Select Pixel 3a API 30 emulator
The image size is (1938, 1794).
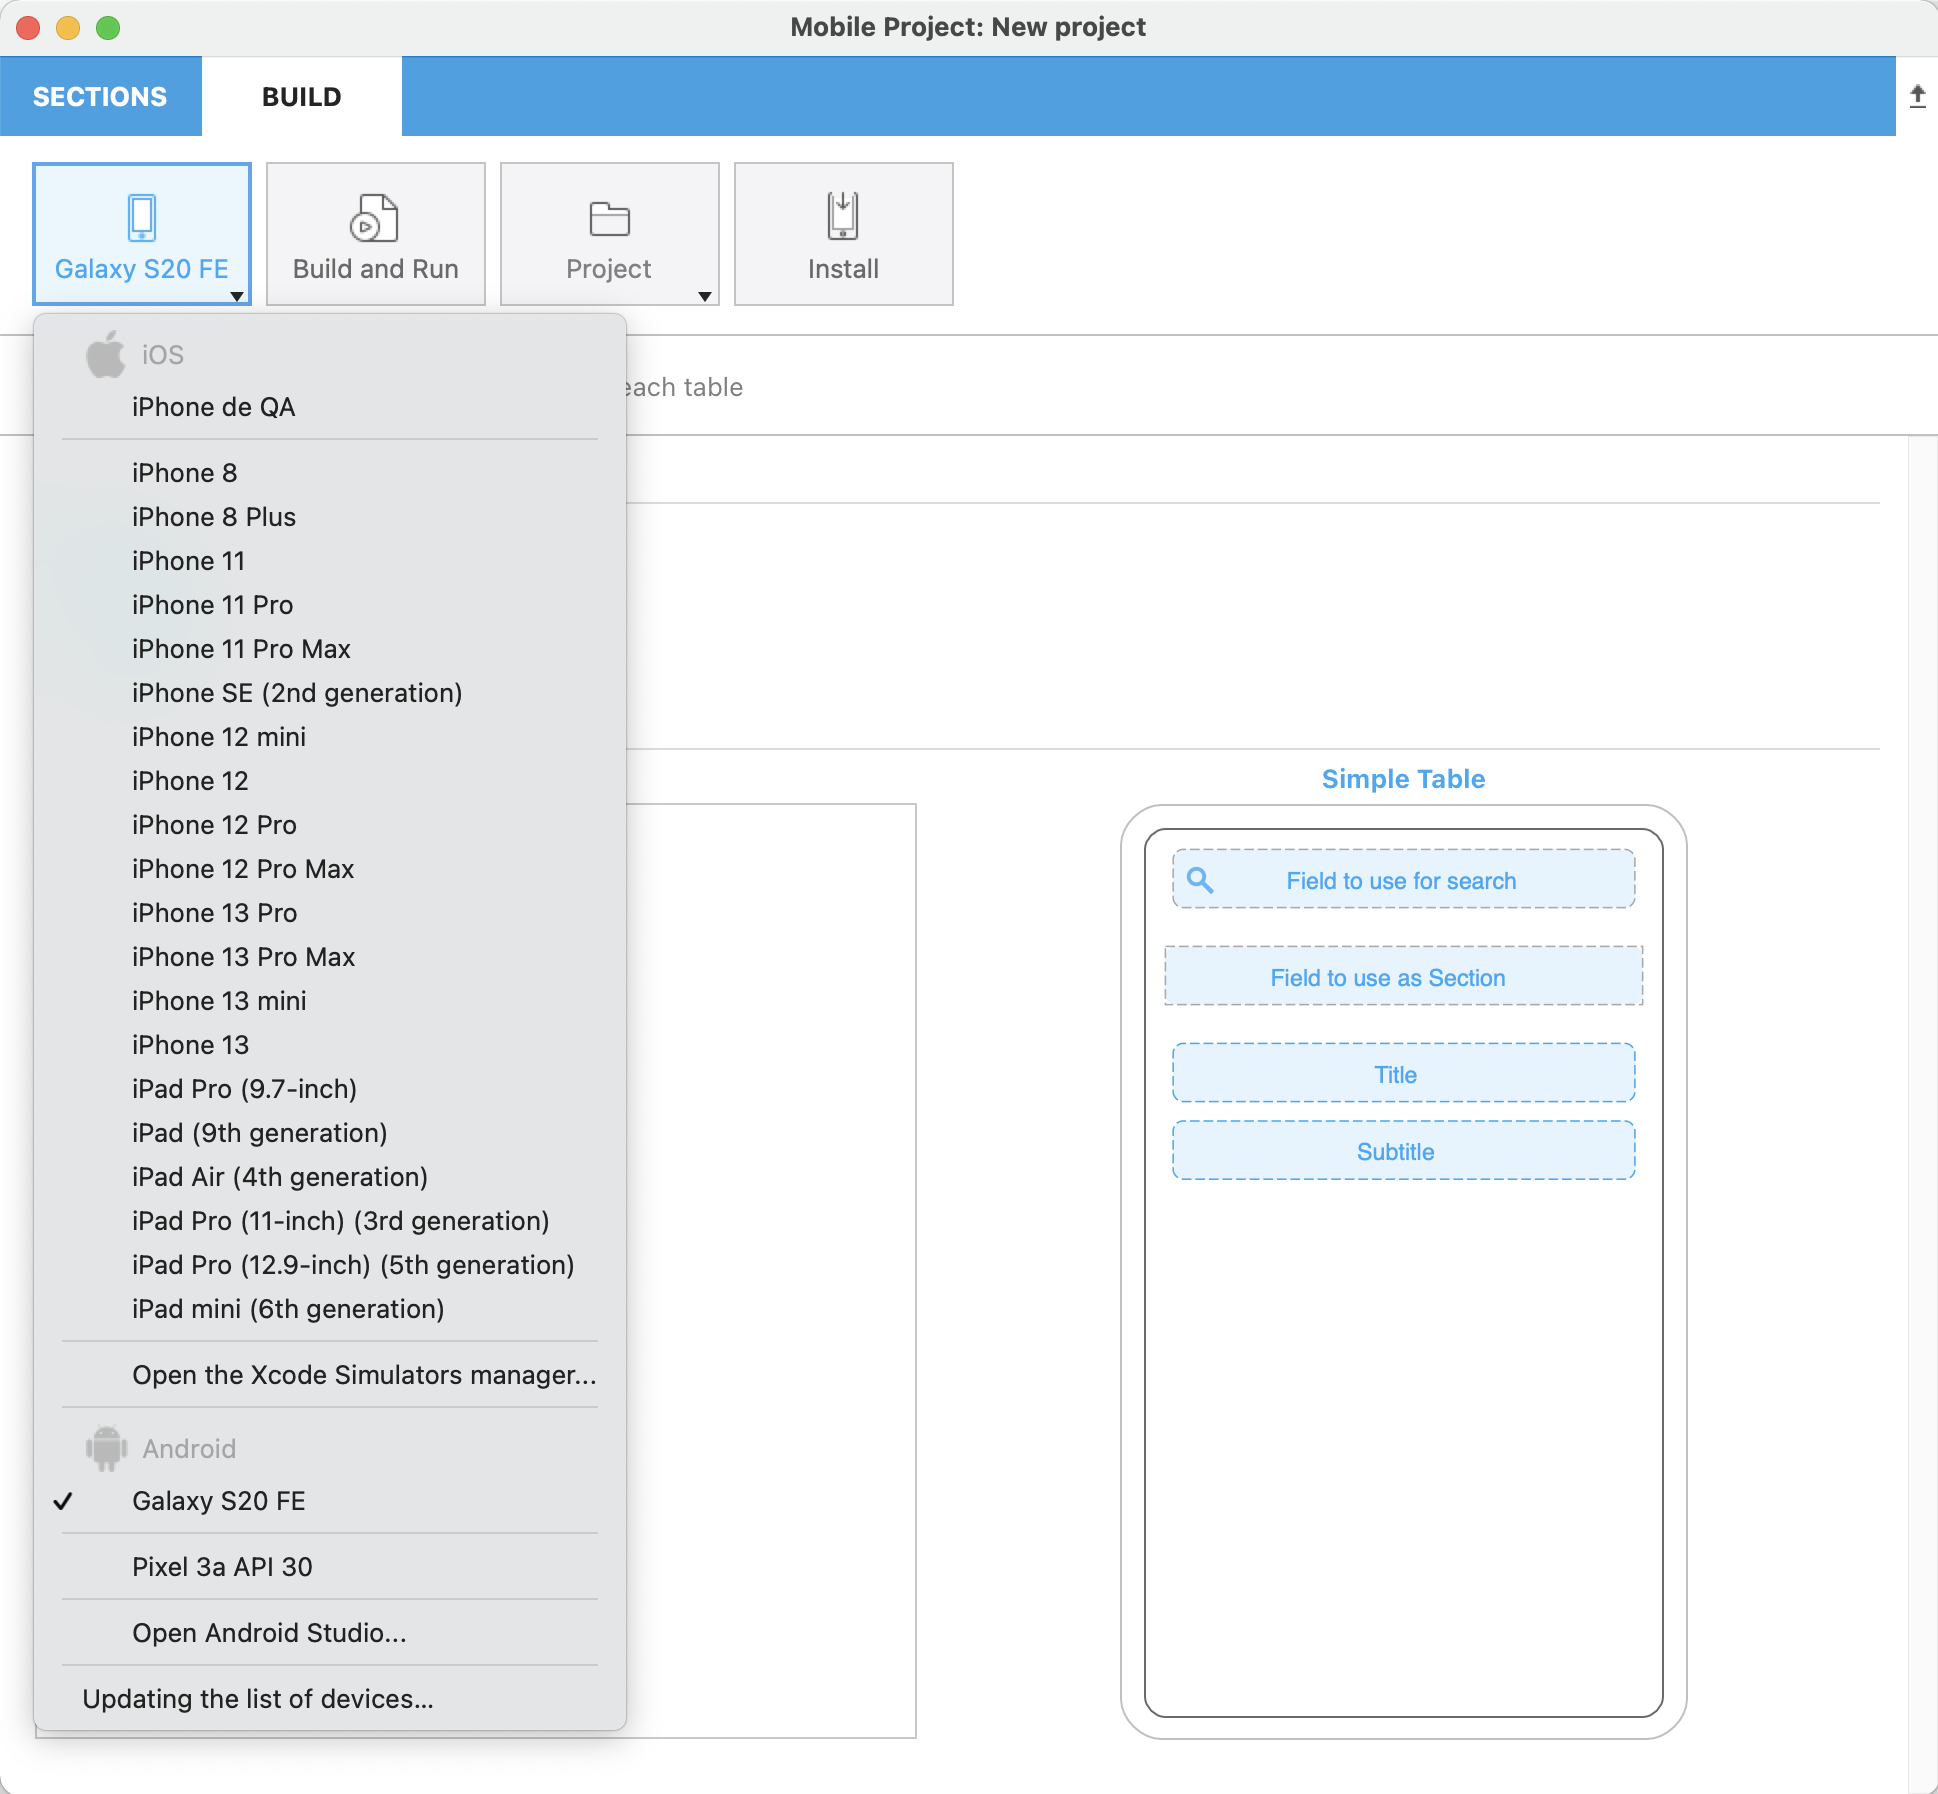pos(330,1567)
